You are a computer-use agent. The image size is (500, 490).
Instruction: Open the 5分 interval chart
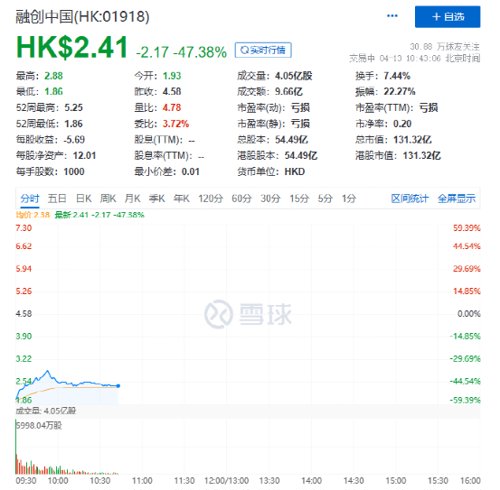325,199
